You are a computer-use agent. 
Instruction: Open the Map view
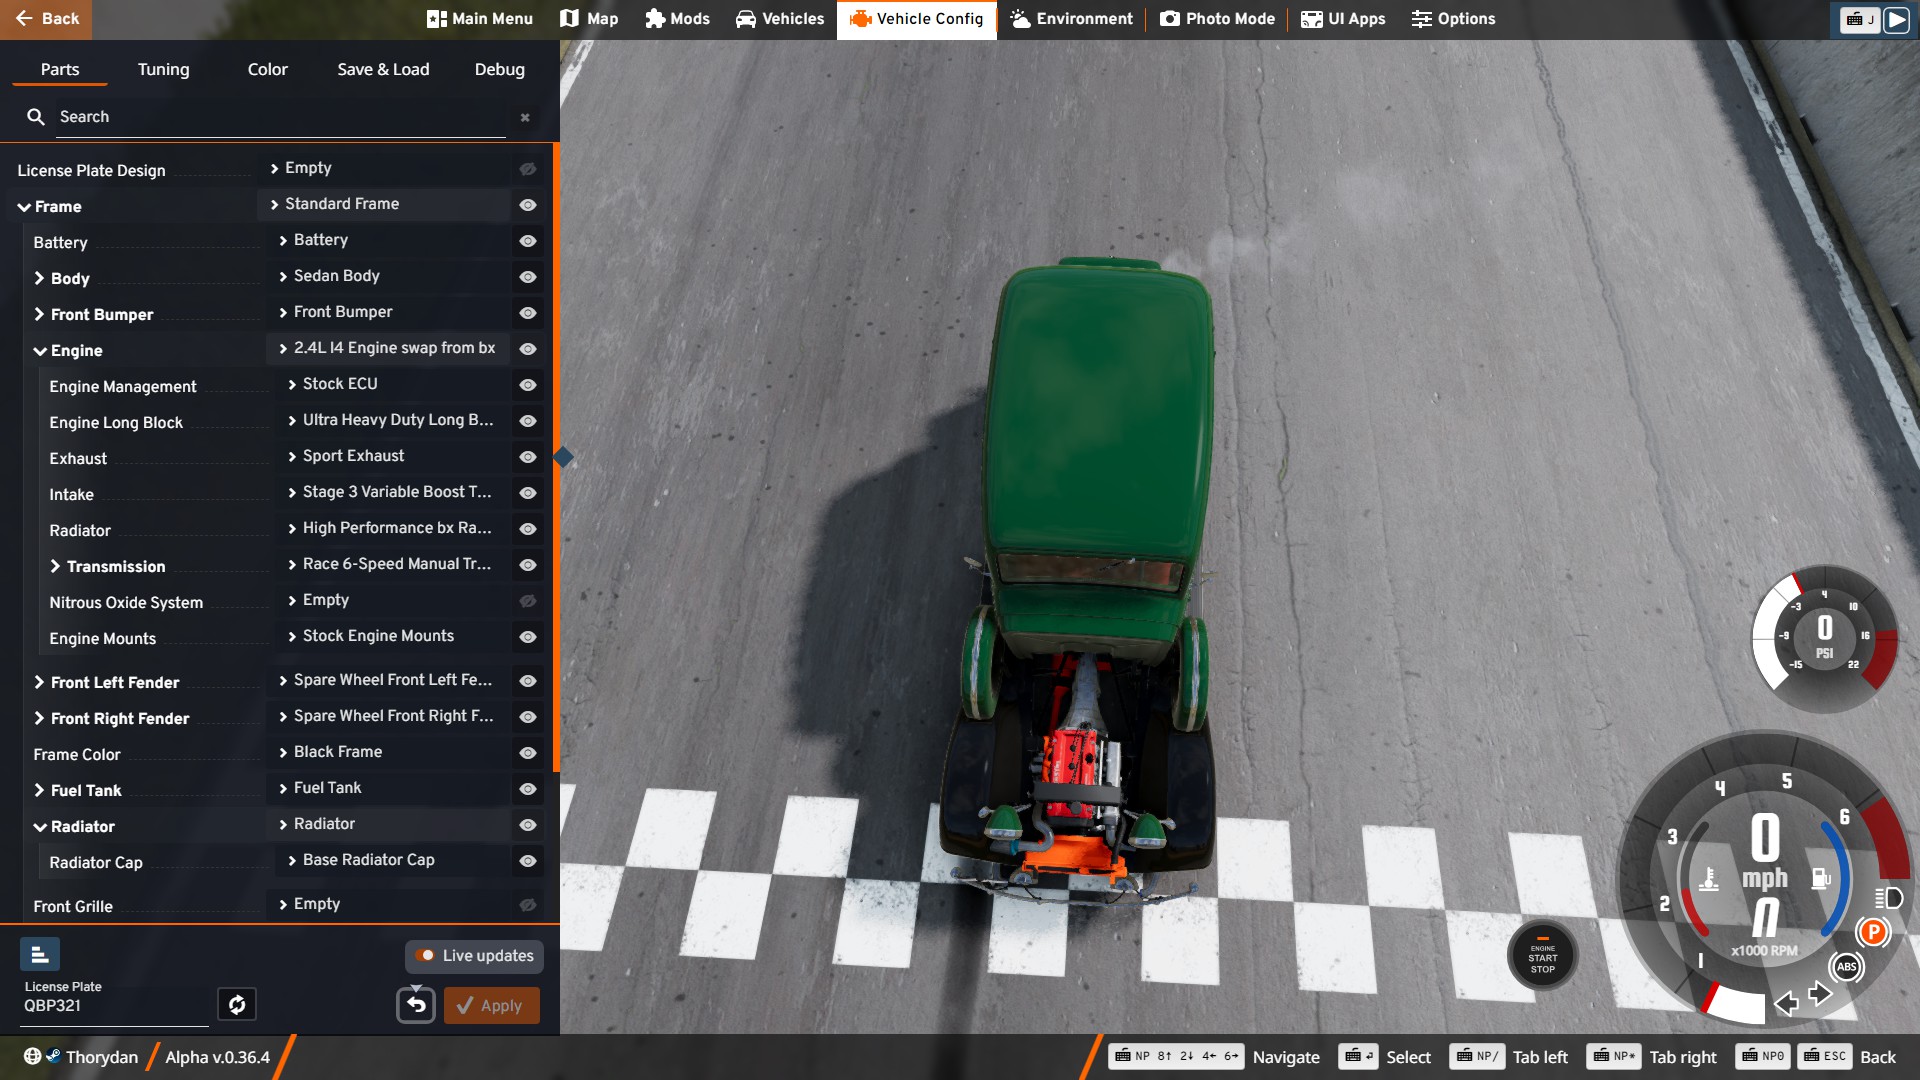pos(589,19)
